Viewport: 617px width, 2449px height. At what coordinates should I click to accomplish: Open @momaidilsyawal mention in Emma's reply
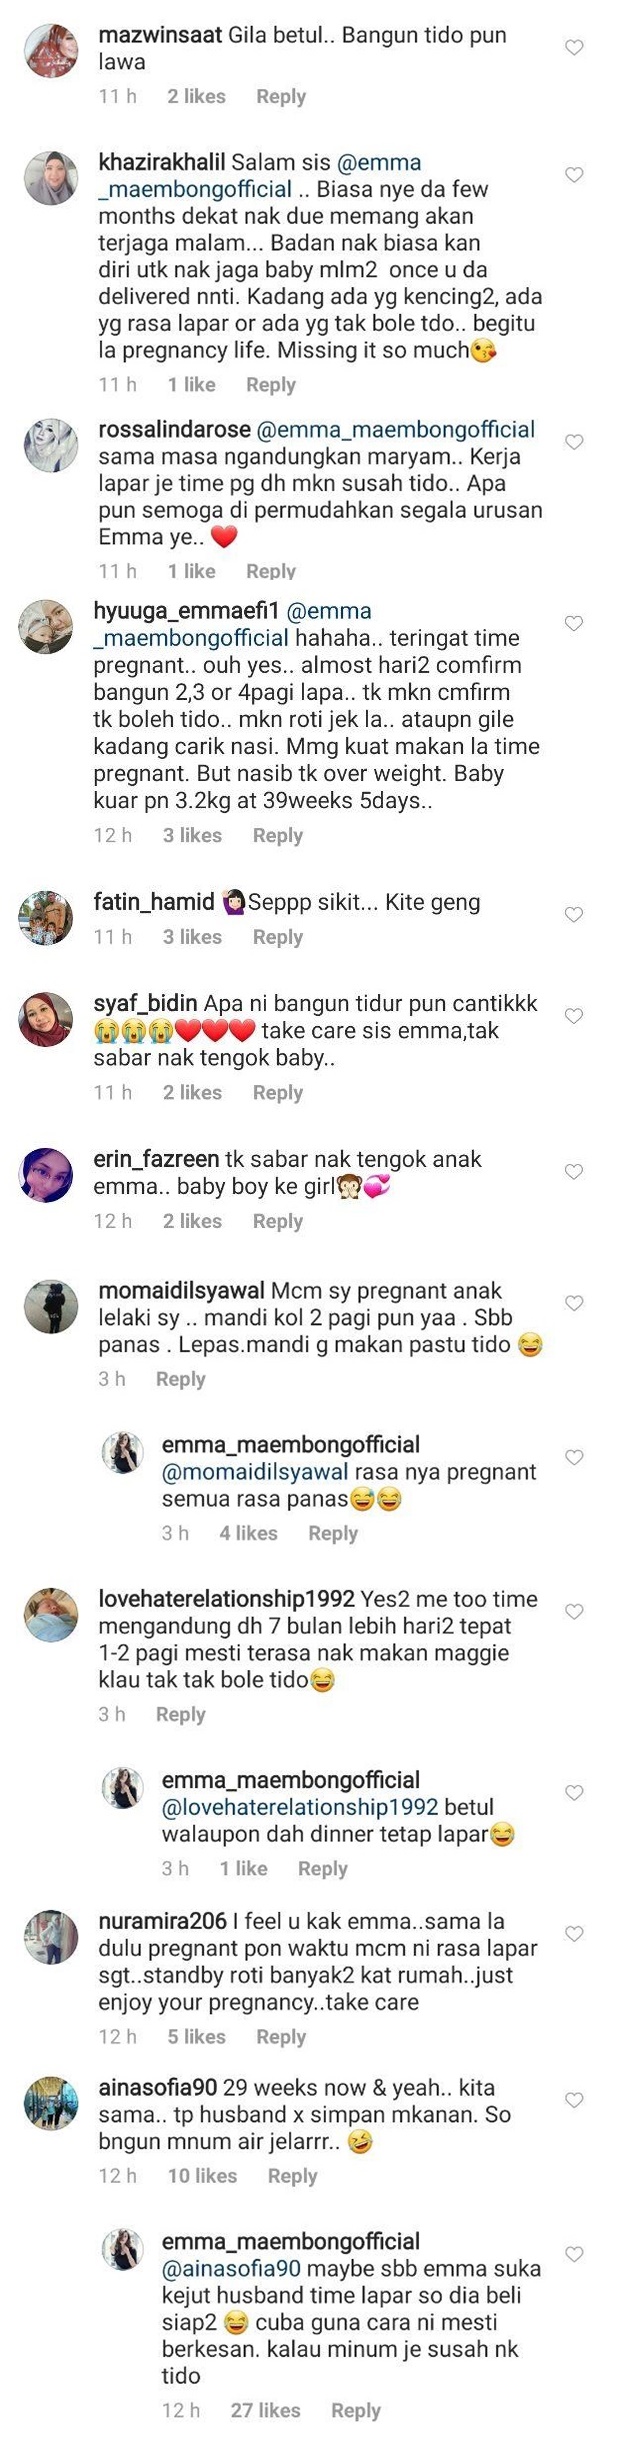255,1472
